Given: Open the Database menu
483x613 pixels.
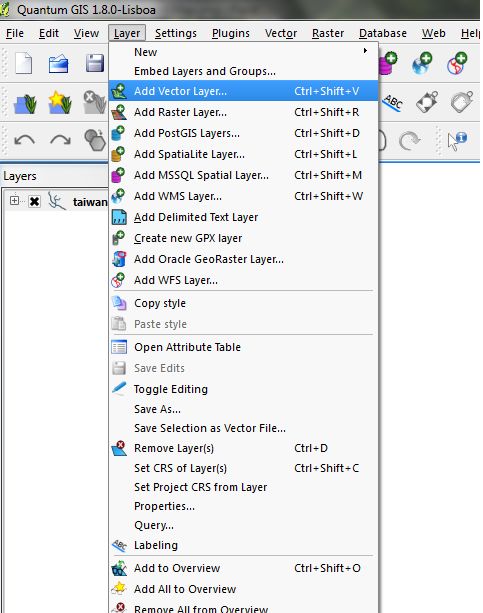Looking at the screenshot, I should pos(383,33).
